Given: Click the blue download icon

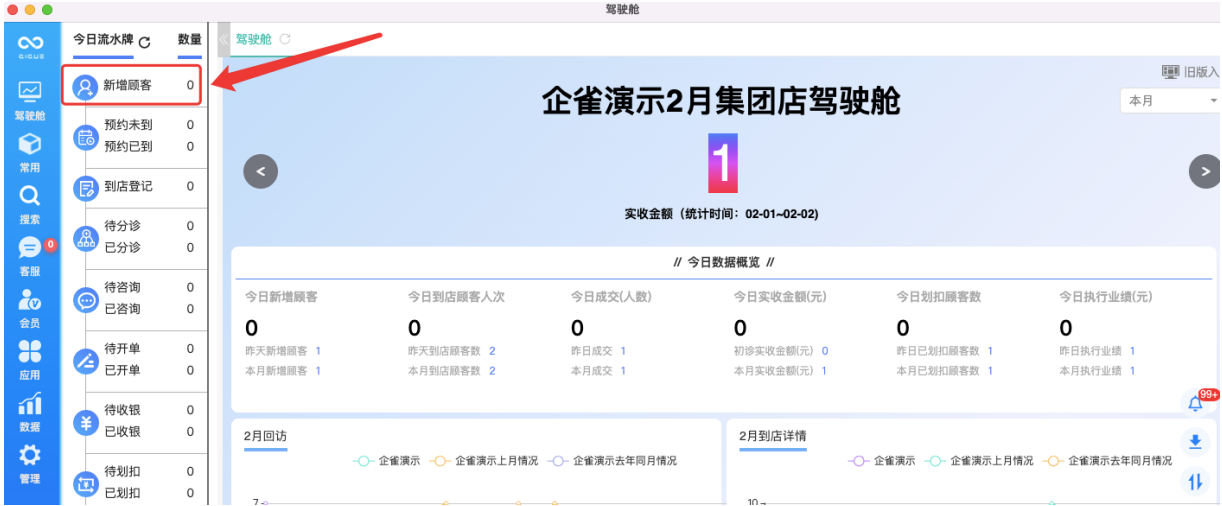Looking at the screenshot, I should tap(1195, 442).
